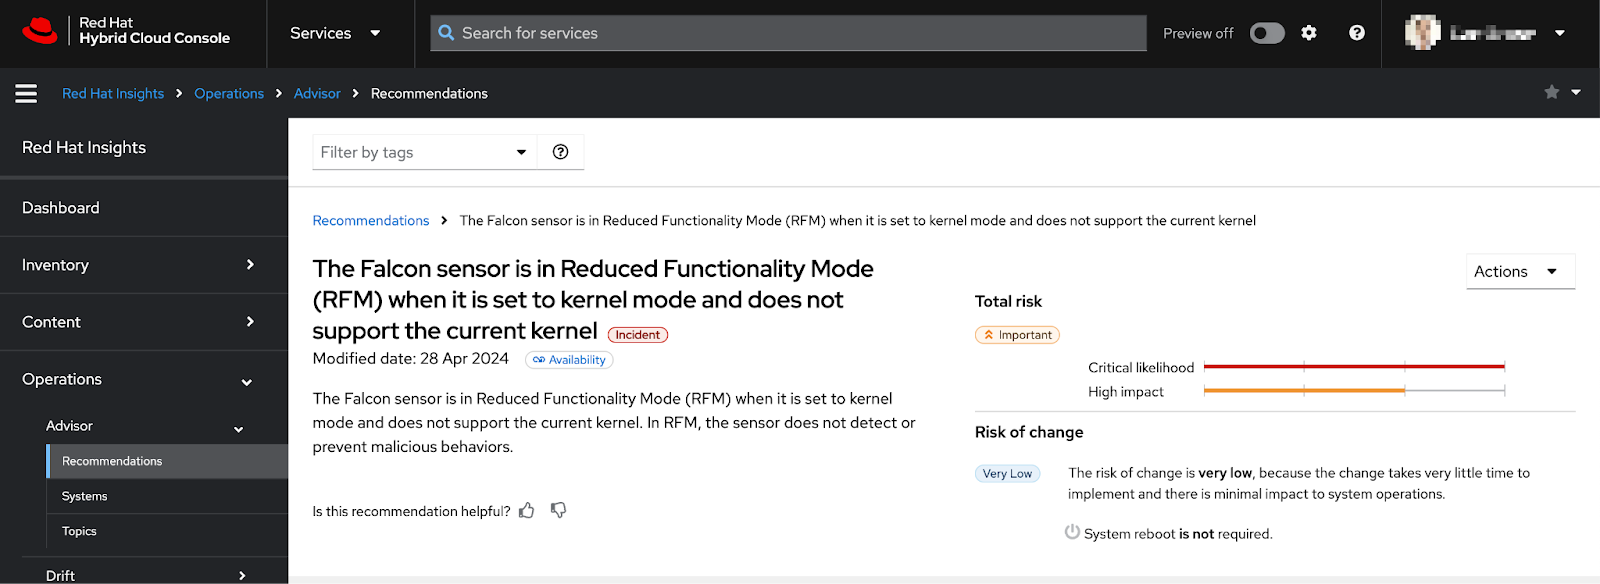
Task: Open the settings gear icon
Action: (x=1308, y=33)
